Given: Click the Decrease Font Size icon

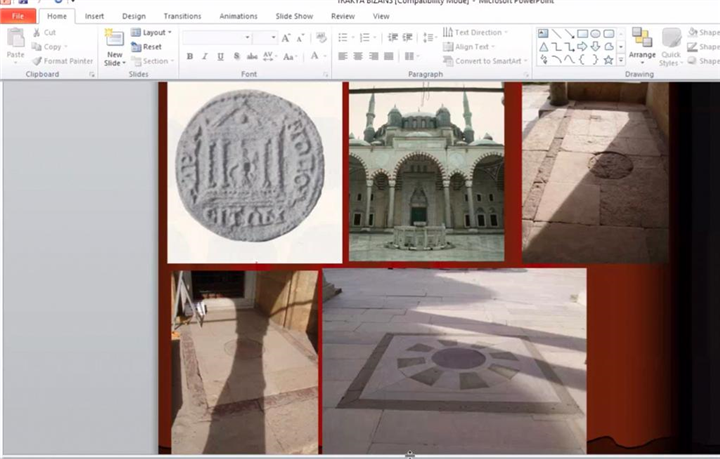Looking at the screenshot, I should [x=300, y=38].
